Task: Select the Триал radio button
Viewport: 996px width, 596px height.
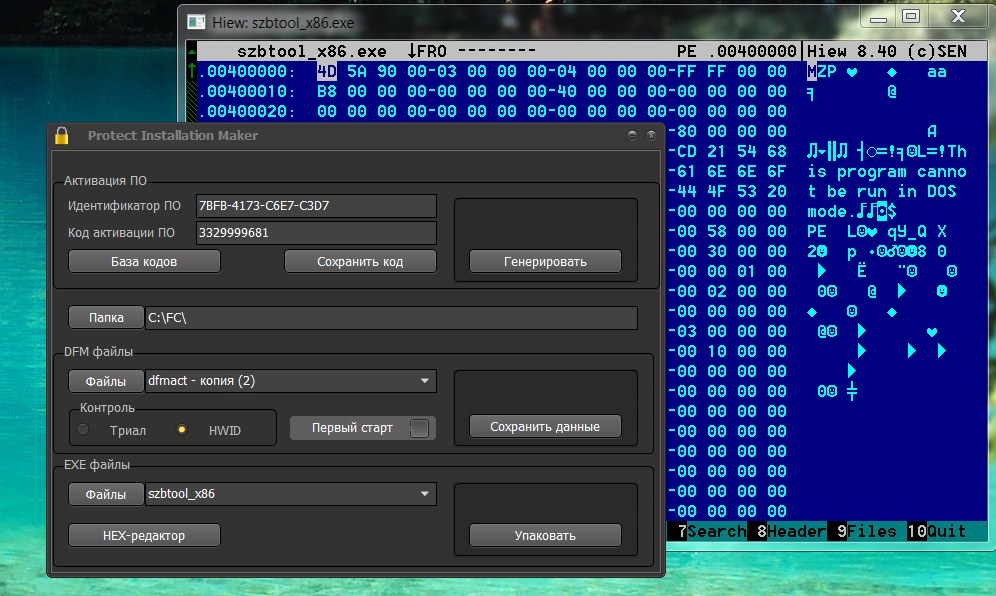Action: pyautogui.click(x=83, y=430)
